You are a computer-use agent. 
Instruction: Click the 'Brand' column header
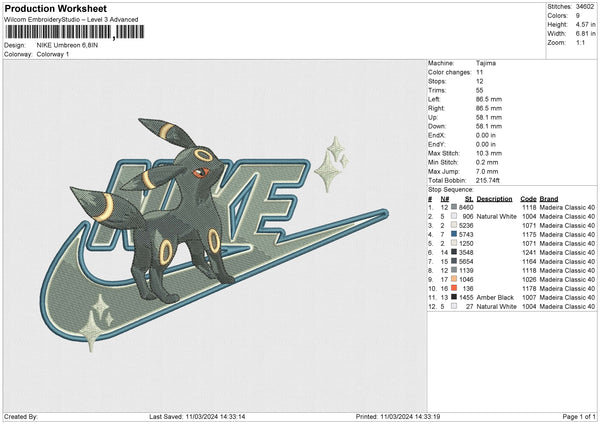(x=549, y=199)
